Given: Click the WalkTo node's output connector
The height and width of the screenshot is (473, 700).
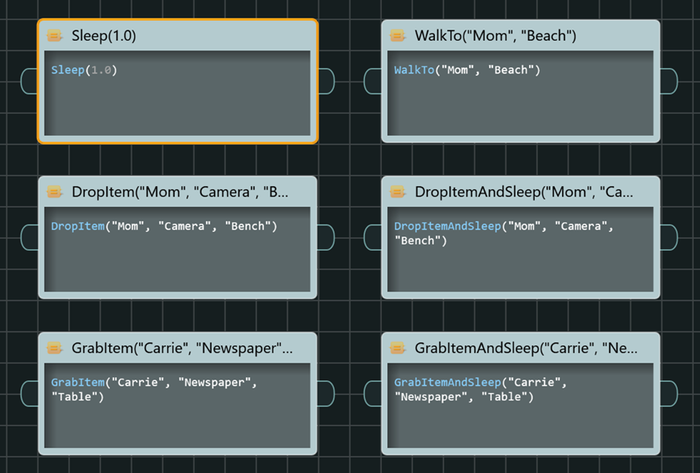Looking at the screenshot, I should (669, 81).
